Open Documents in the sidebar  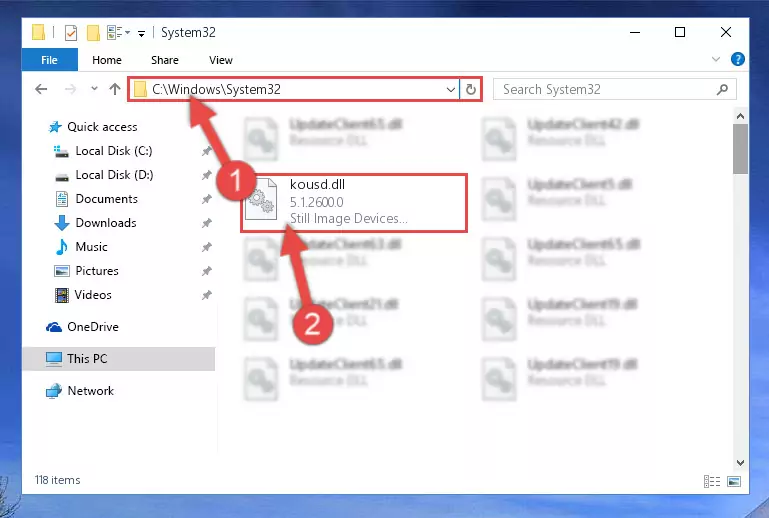[x=106, y=199]
